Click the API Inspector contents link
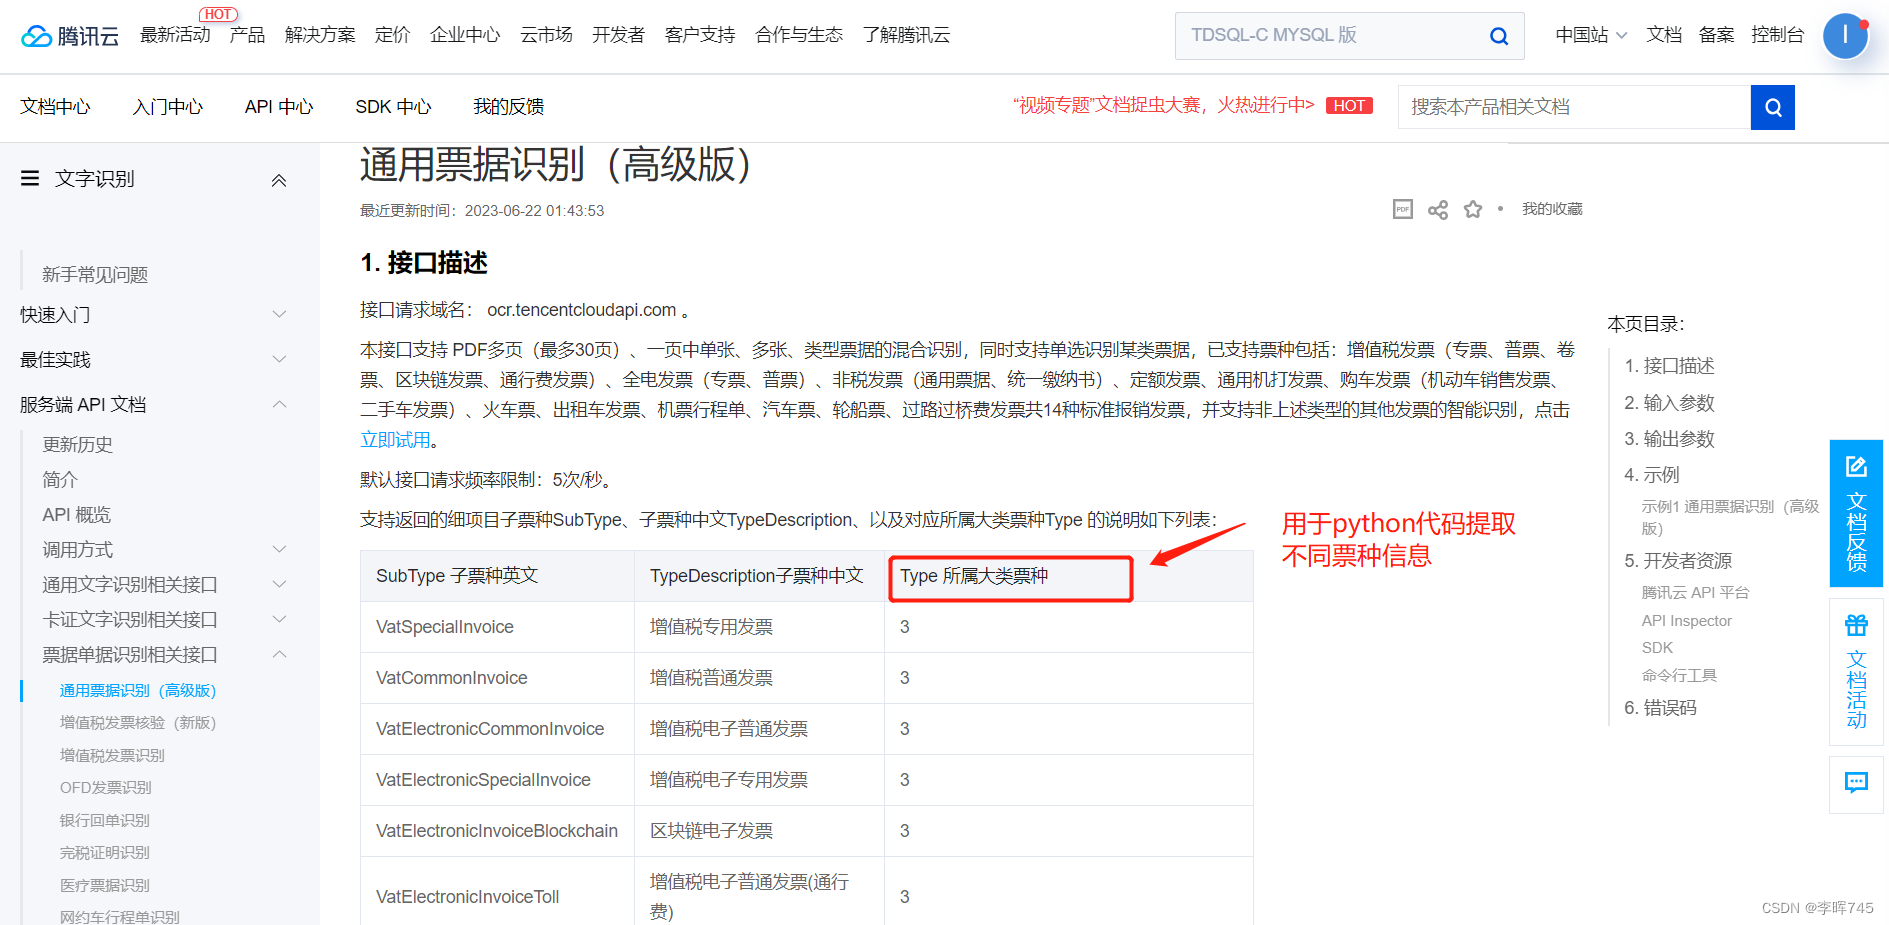 1686,621
